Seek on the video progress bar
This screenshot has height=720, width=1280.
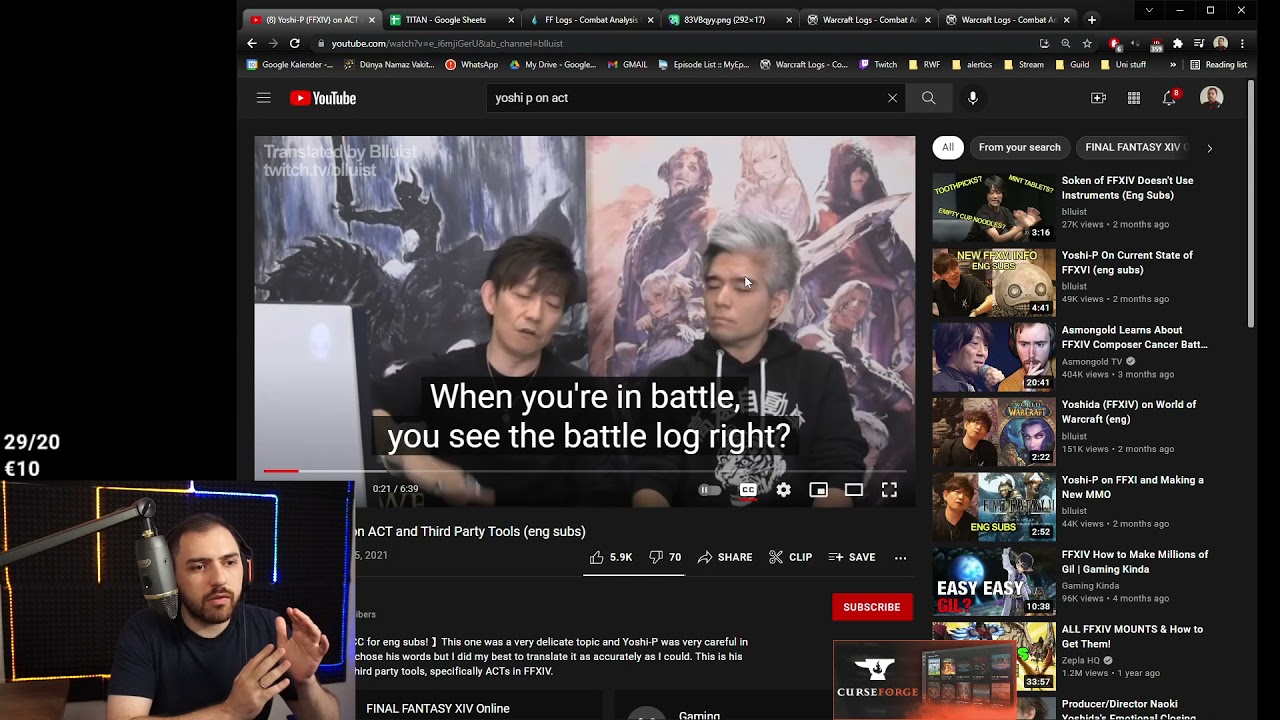point(584,471)
